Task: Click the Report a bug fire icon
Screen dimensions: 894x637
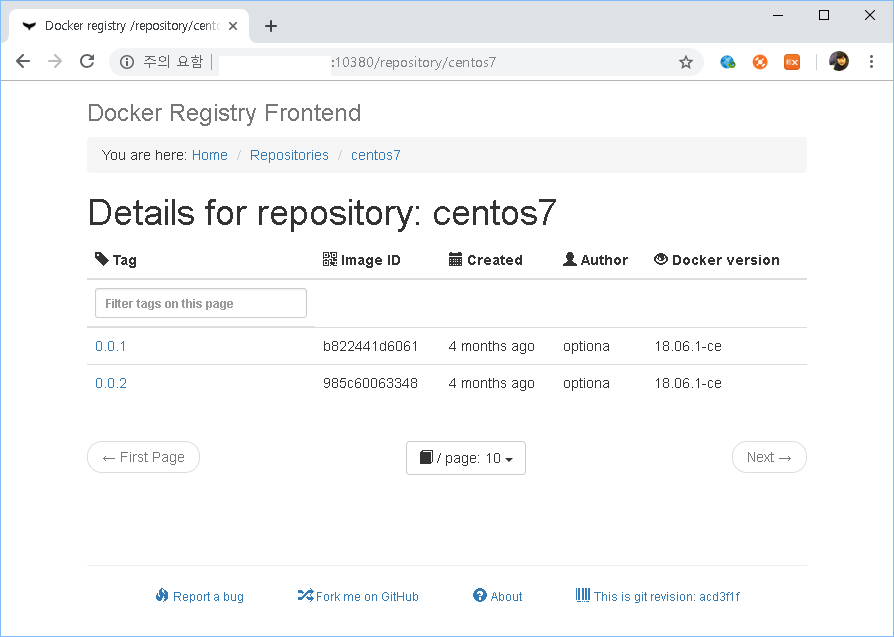Action: [162, 595]
